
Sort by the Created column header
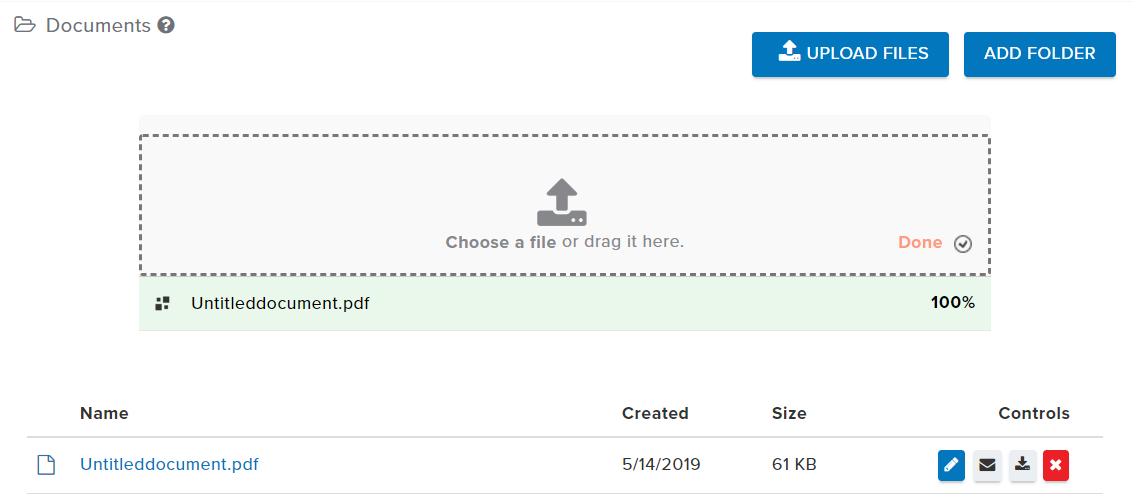tap(655, 414)
